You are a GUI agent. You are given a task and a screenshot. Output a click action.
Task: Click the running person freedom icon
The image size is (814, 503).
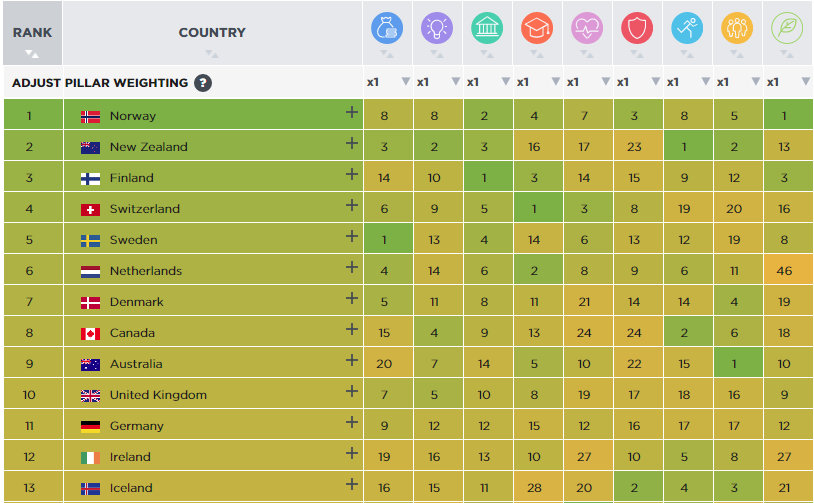687,28
